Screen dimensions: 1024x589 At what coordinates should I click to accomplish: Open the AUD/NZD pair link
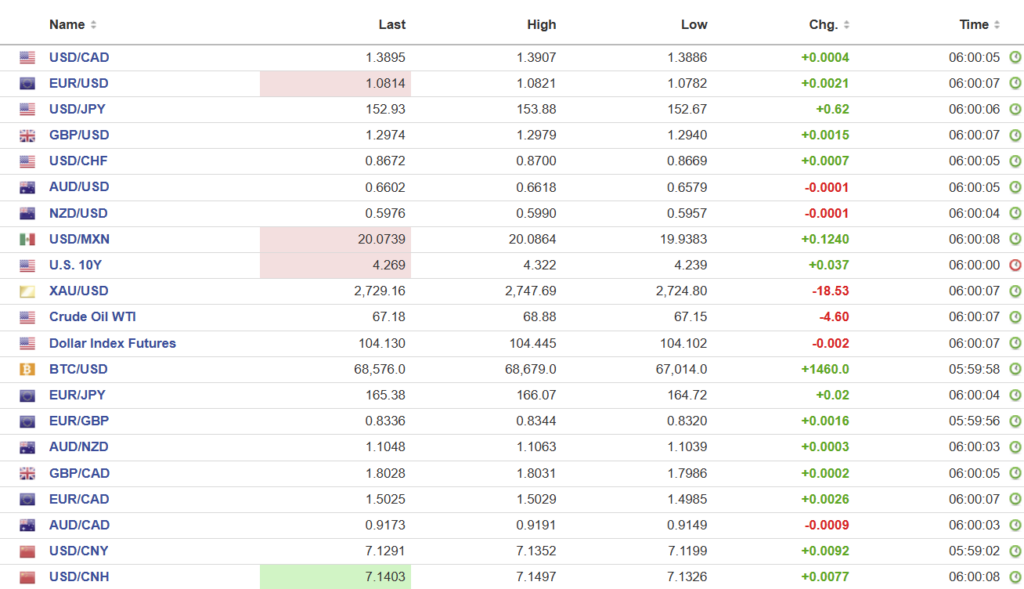click(x=79, y=447)
